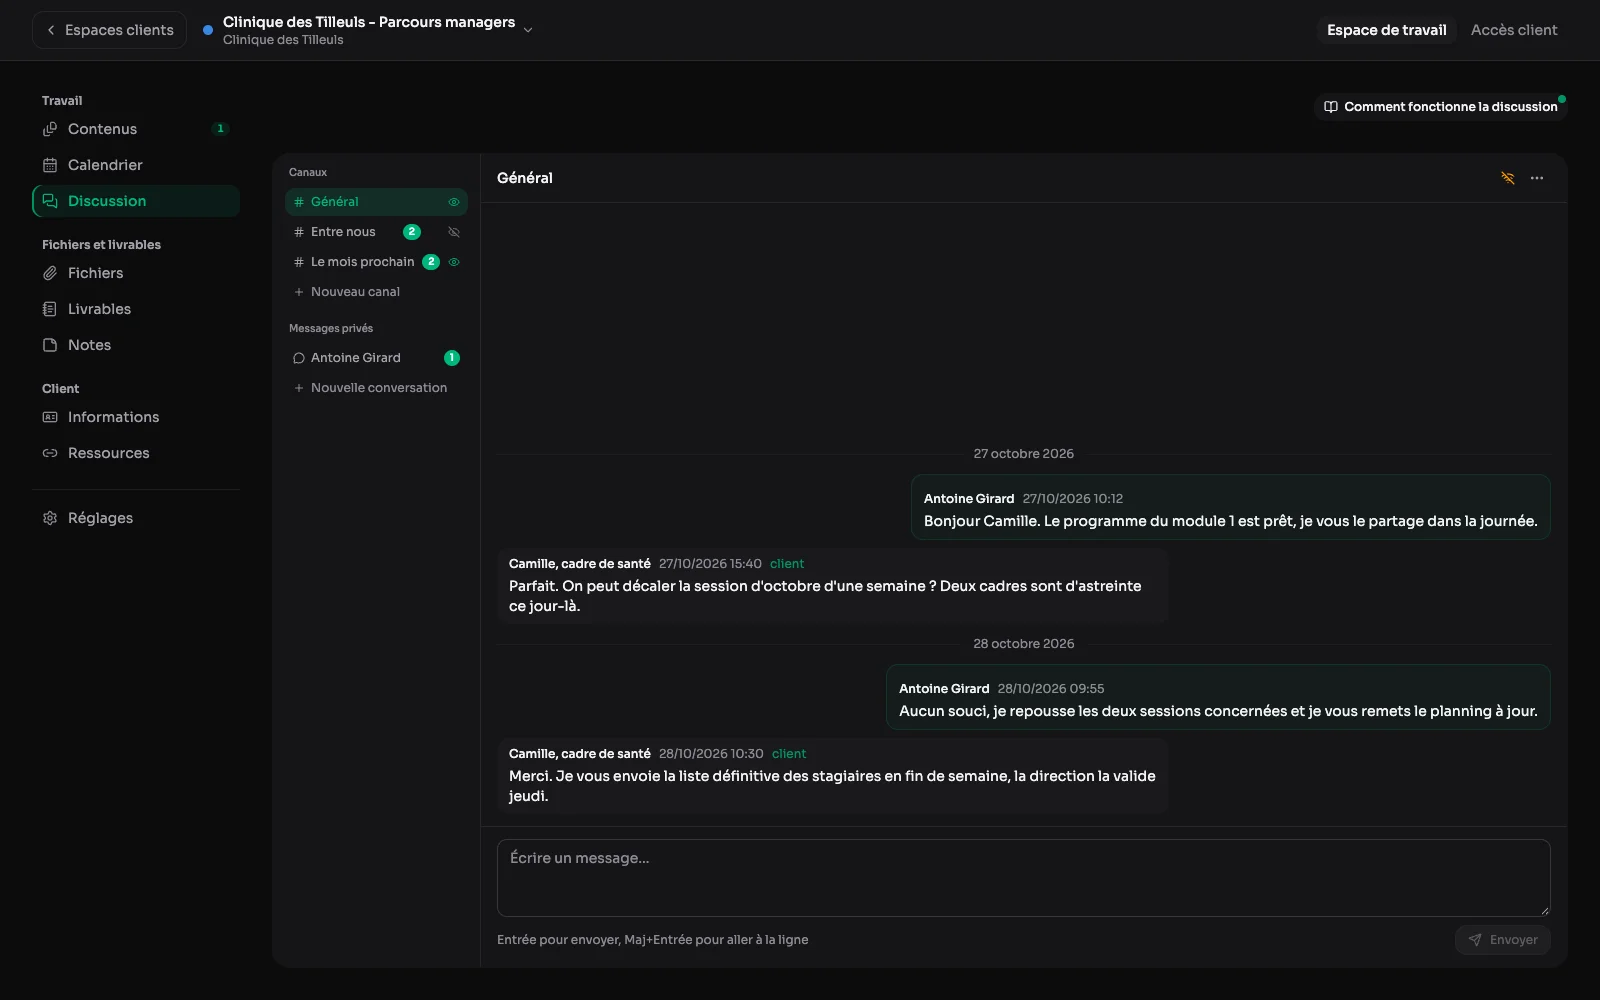Click the Réglages gear icon

tap(50, 518)
